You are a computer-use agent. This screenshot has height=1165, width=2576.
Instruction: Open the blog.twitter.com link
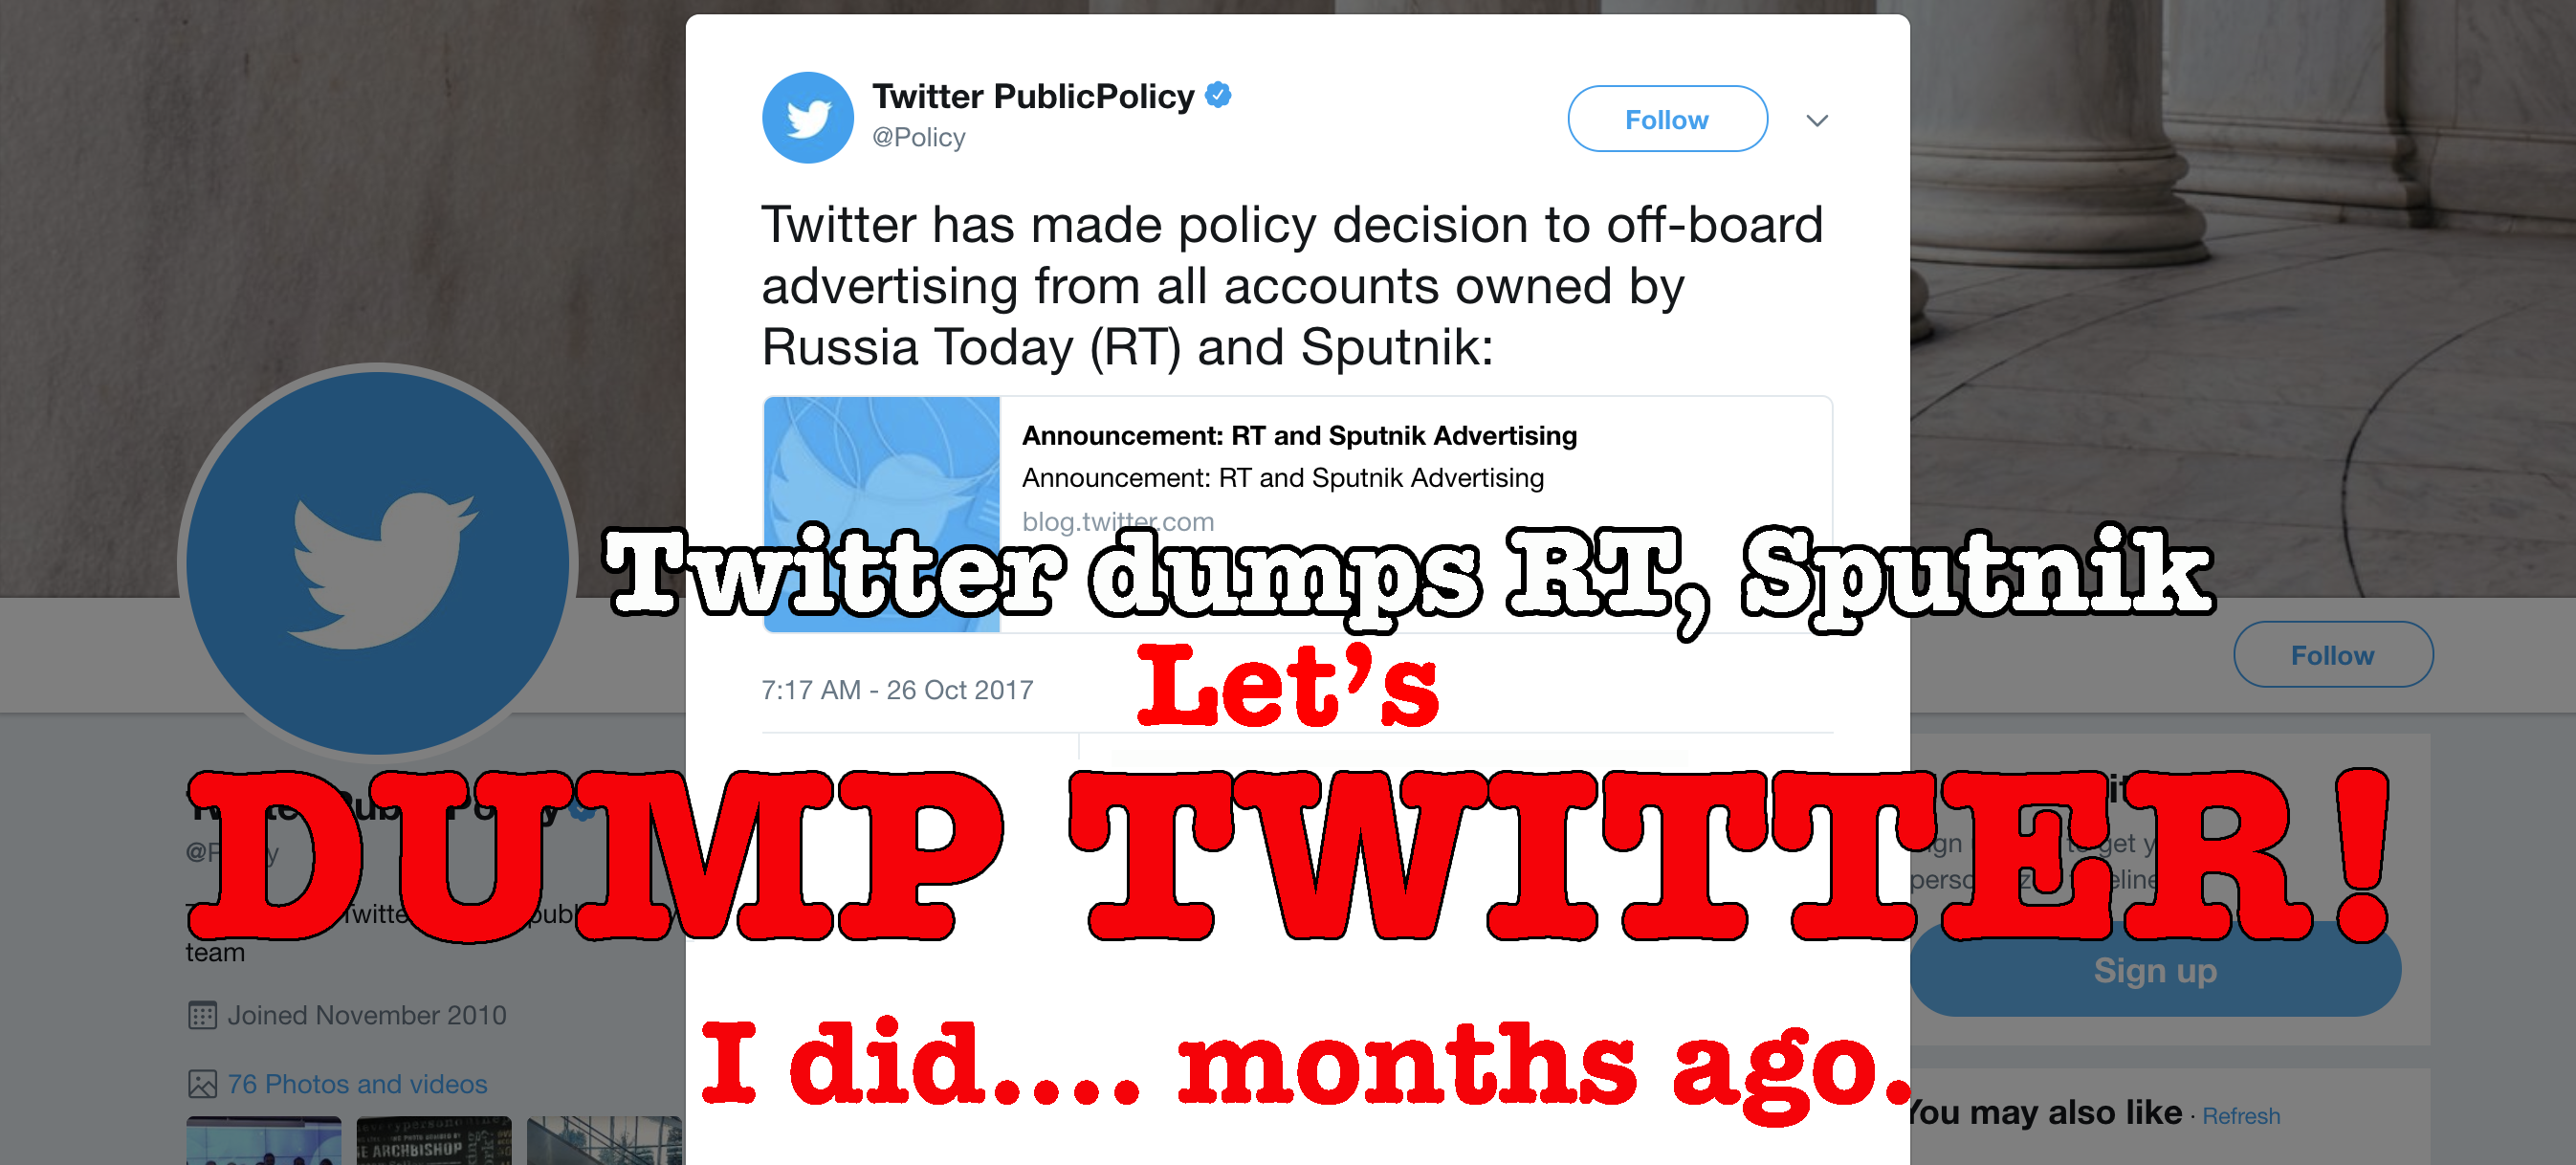1117,521
